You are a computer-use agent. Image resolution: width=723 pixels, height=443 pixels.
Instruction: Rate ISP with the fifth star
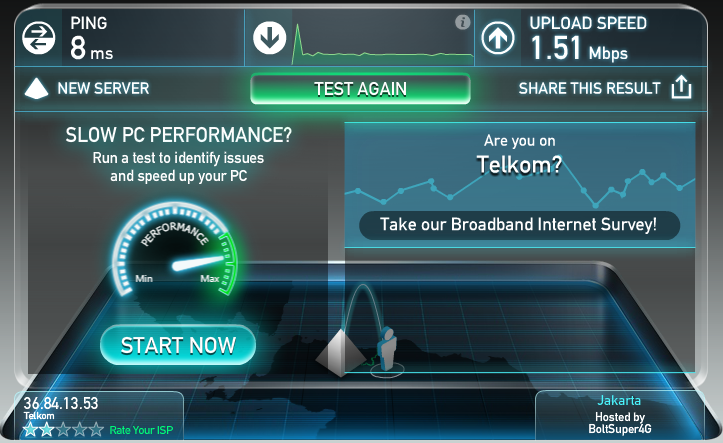point(96,430)
